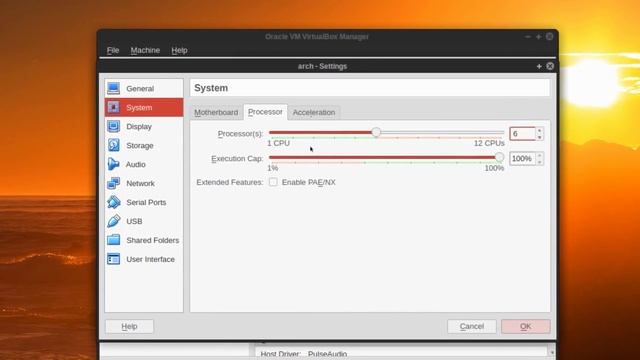Screen dimensions: 640x360
Task: Click the Processor(s) label text
Action: pos(240,134)
